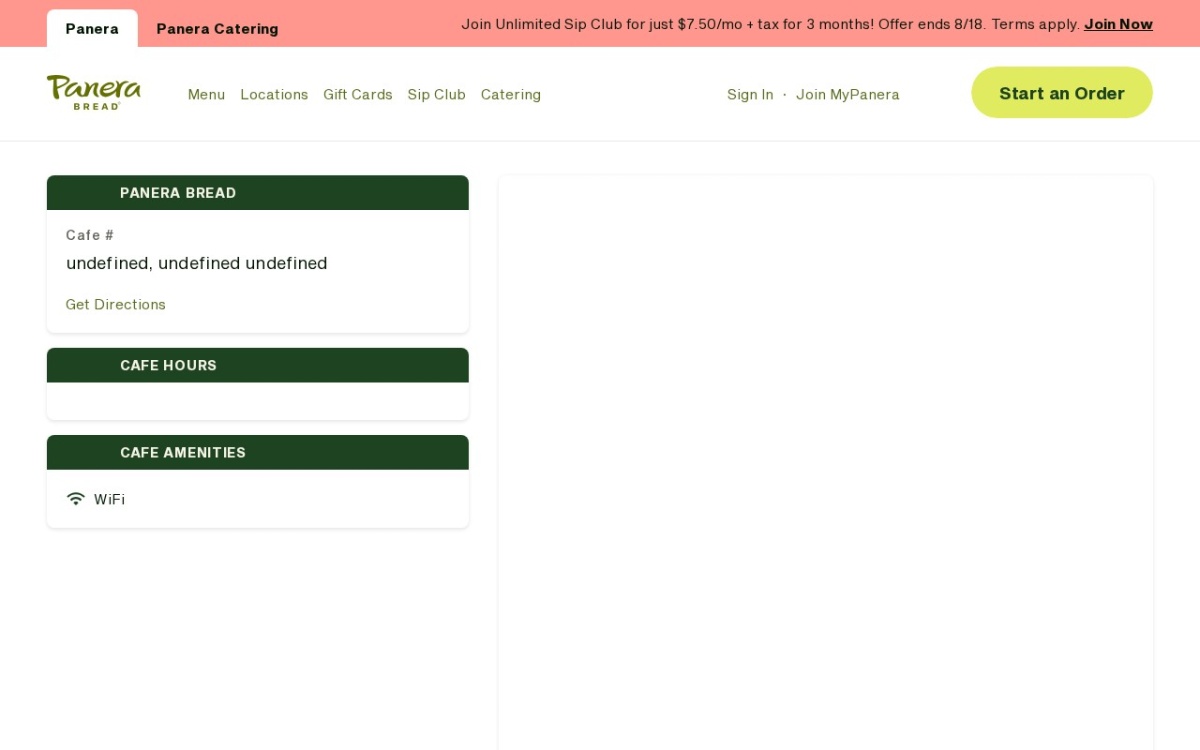Click the Panera Bread logo
The image size is (1200, 750).
click(x=94, y=92)
